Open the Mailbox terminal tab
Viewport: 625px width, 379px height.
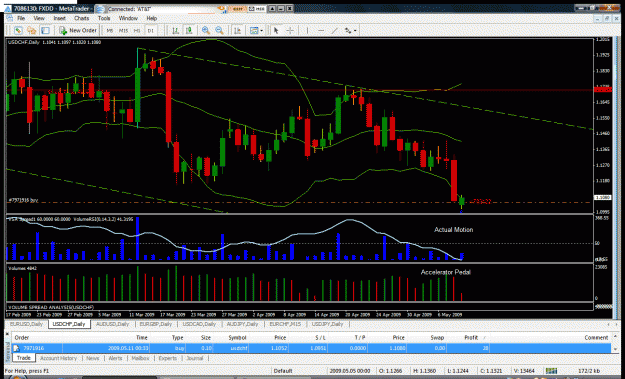pos(140,358)
